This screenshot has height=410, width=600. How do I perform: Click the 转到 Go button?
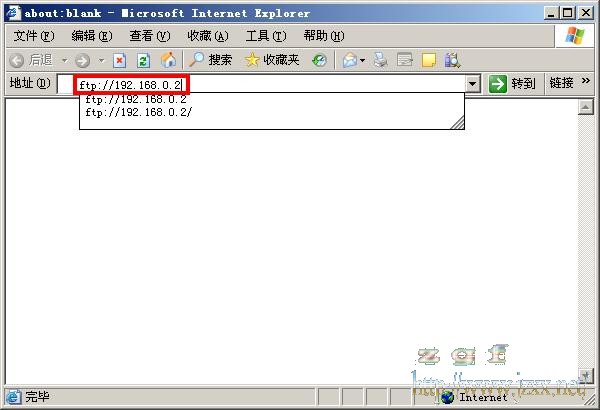coord(512,84)
